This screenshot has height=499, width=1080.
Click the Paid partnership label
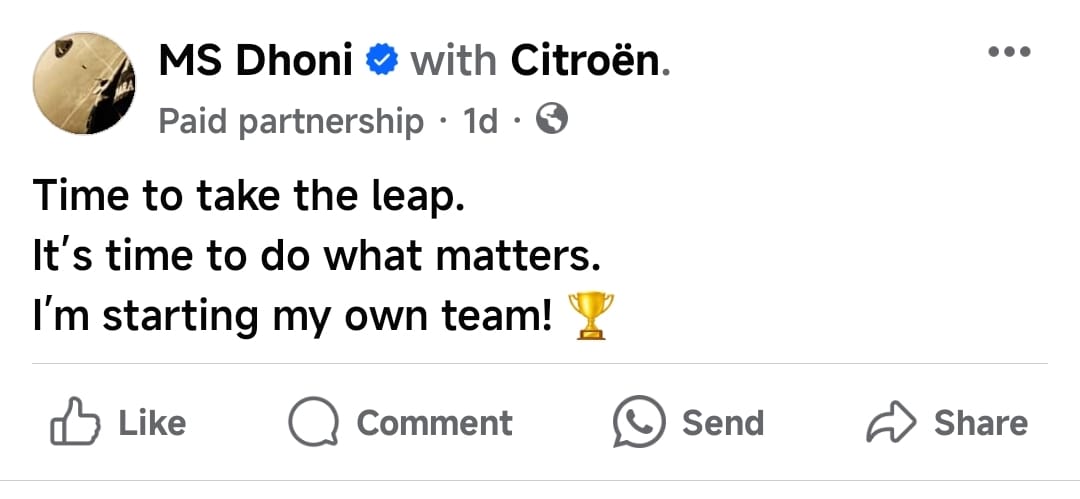click(291, 122)
